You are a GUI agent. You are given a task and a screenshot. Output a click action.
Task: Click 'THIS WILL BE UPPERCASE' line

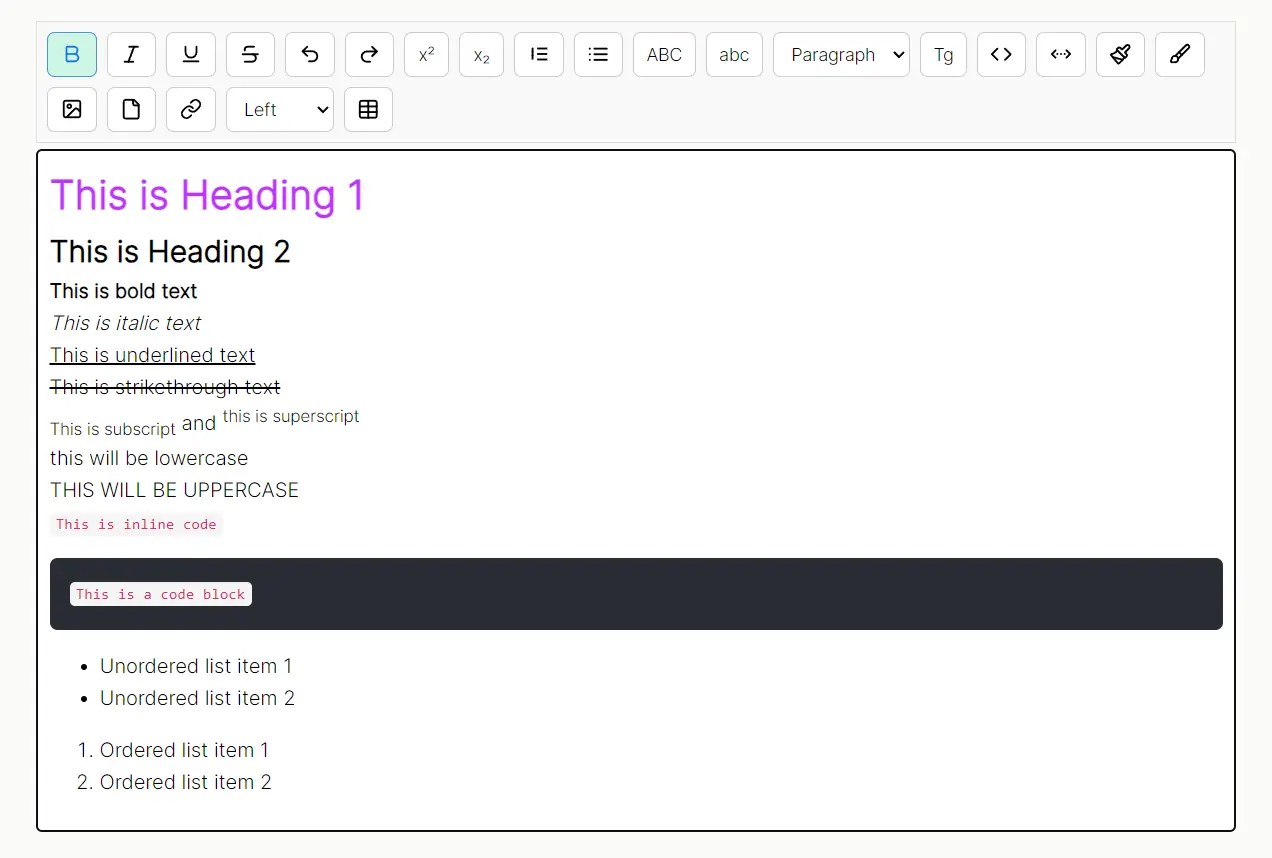pos(174,490)
